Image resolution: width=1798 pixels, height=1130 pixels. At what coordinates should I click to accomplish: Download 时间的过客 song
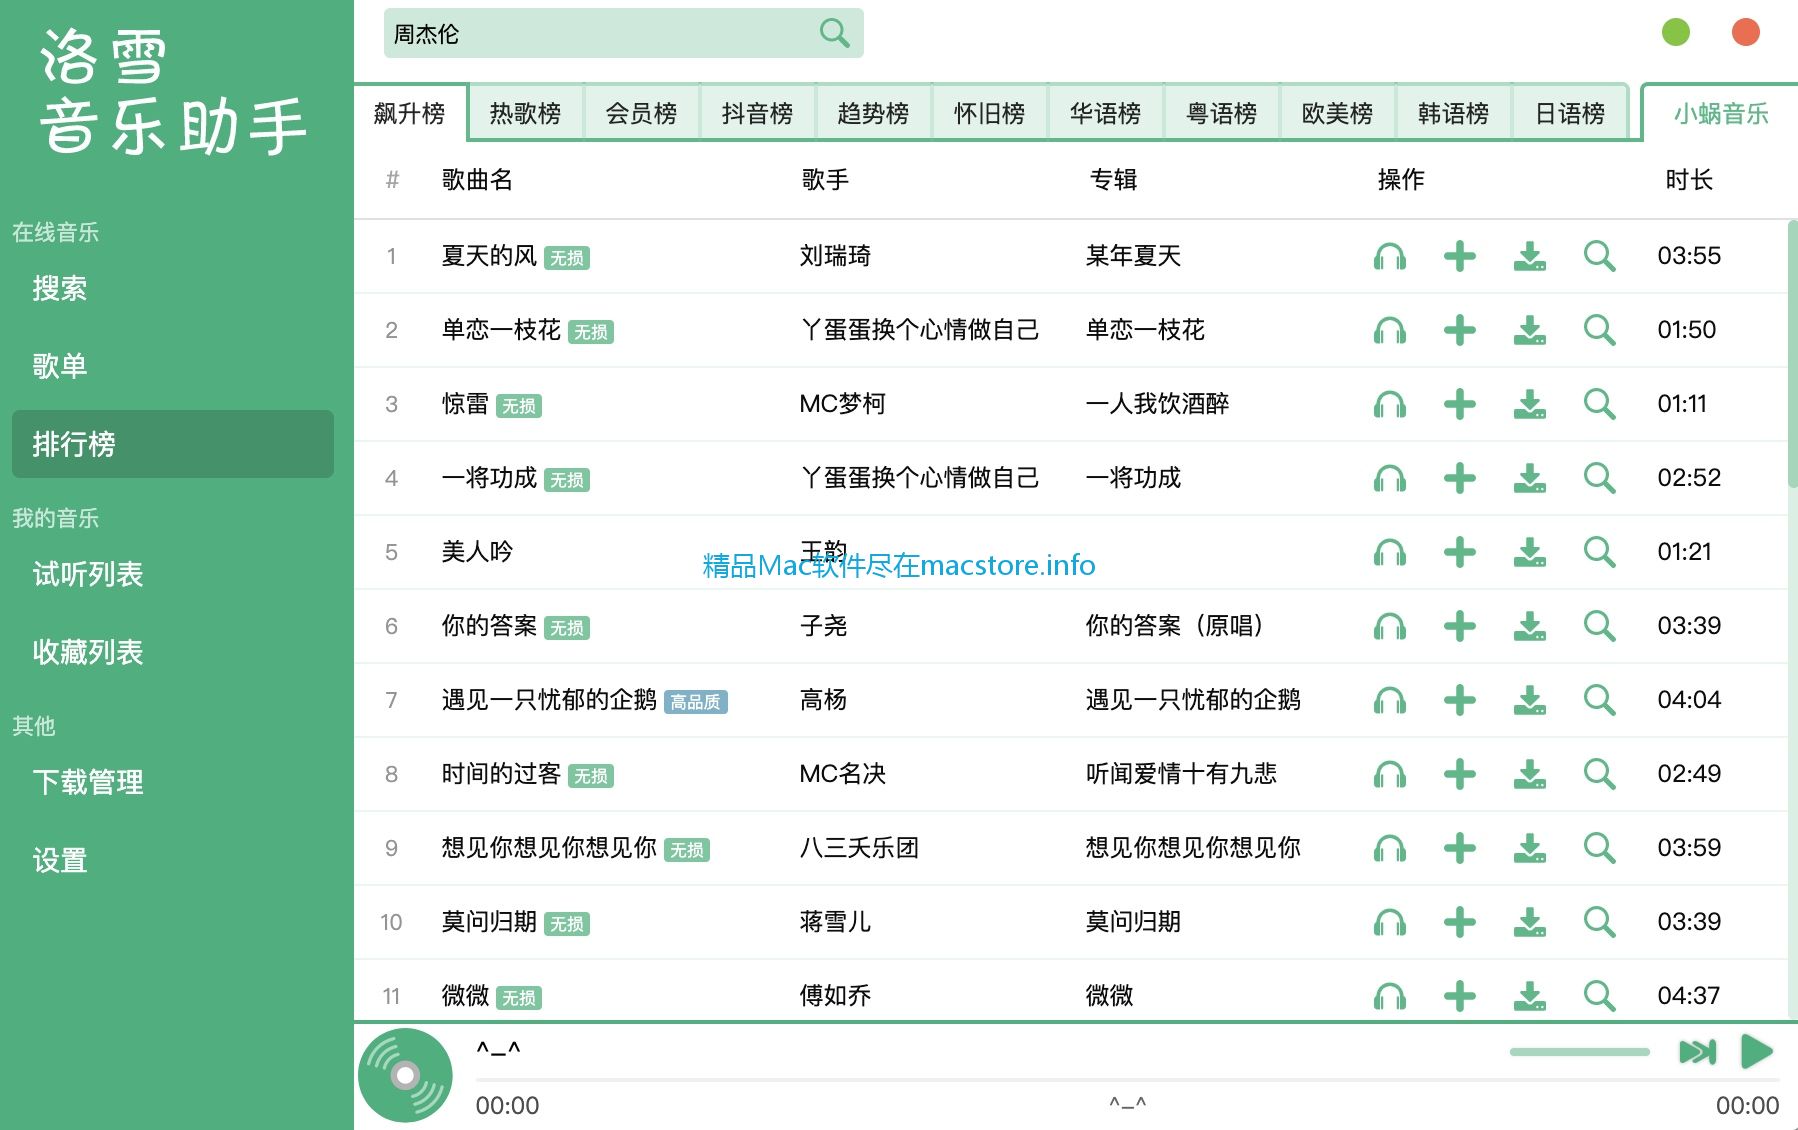(1530, 774)
